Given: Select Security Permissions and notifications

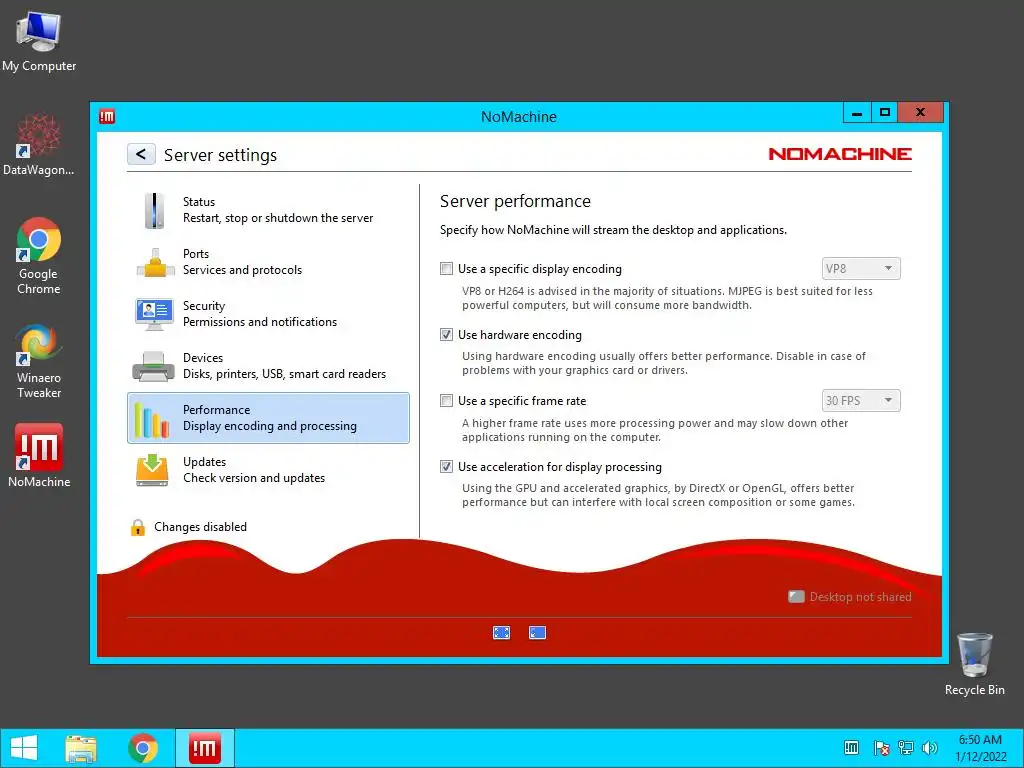Looking at the screenshot, I should coord(268,314).
